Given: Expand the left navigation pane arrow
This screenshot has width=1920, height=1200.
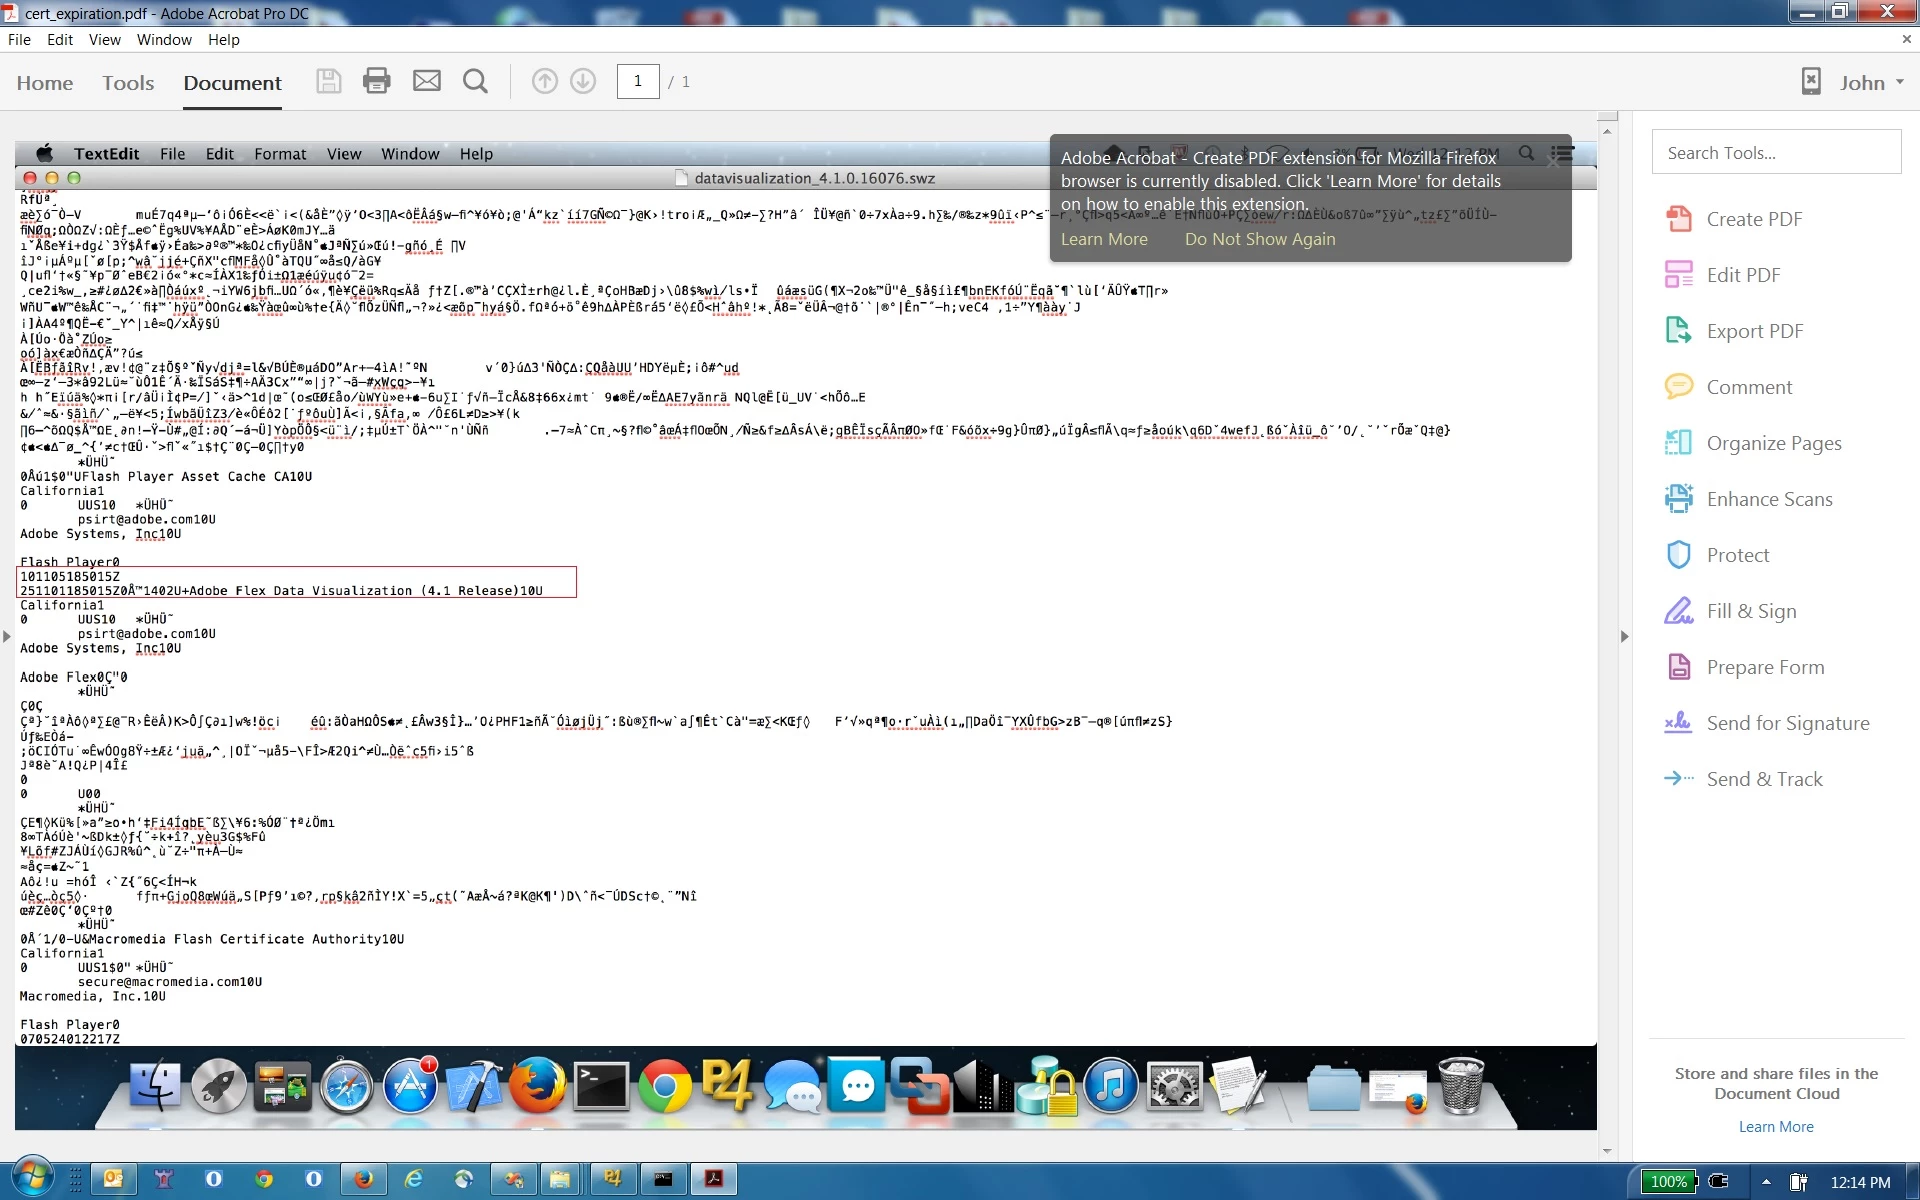Looking at the screenshot, I should click(7, 636).
